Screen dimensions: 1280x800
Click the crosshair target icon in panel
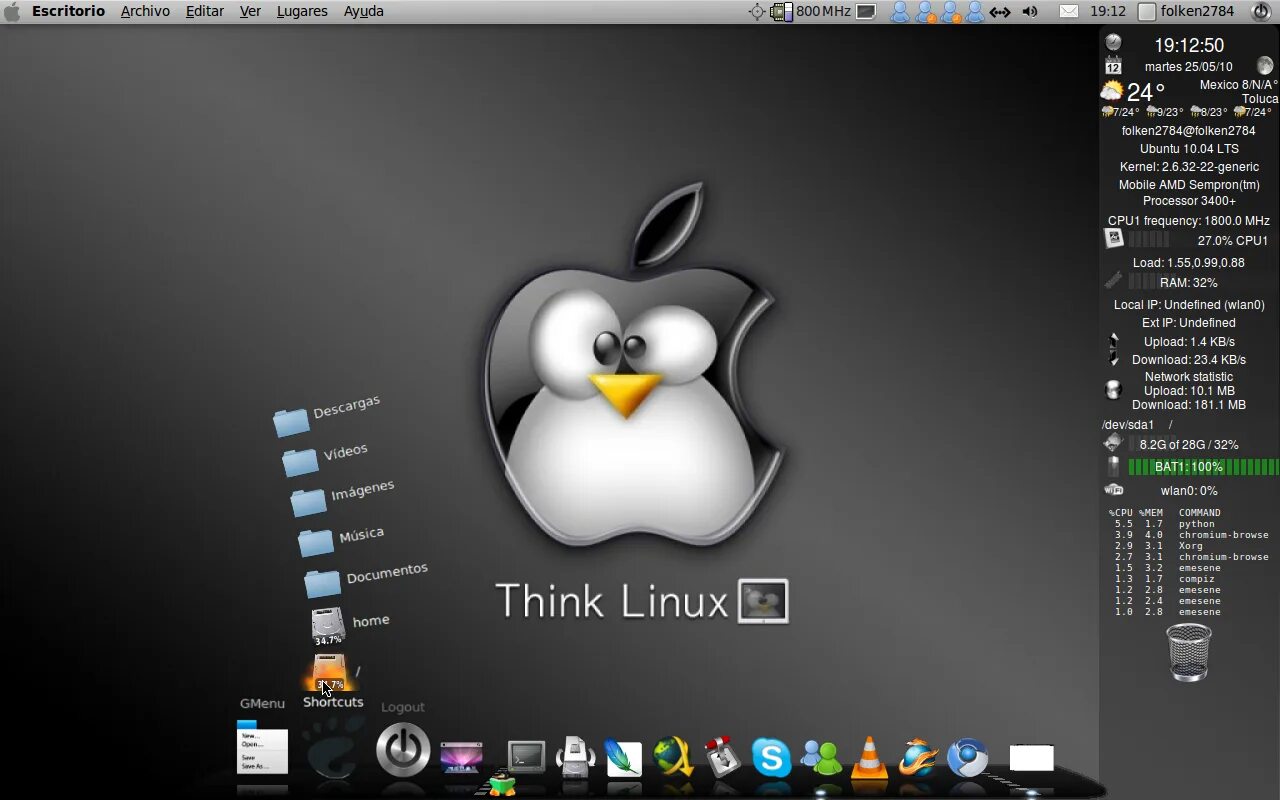pos(757,11)
